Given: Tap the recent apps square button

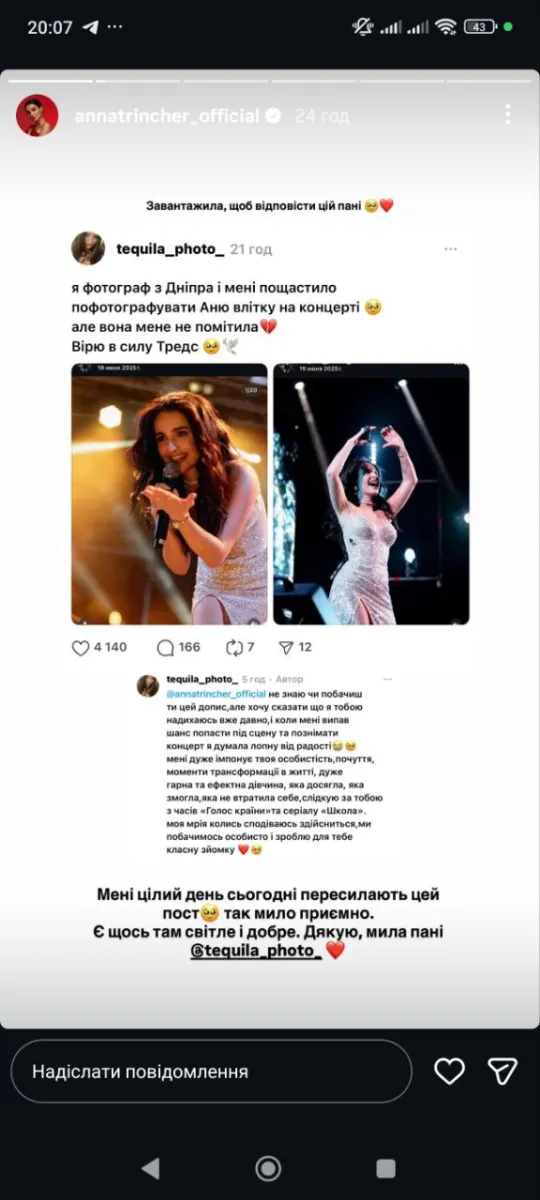Looking at the screenshot, I should pos(385,1167).
